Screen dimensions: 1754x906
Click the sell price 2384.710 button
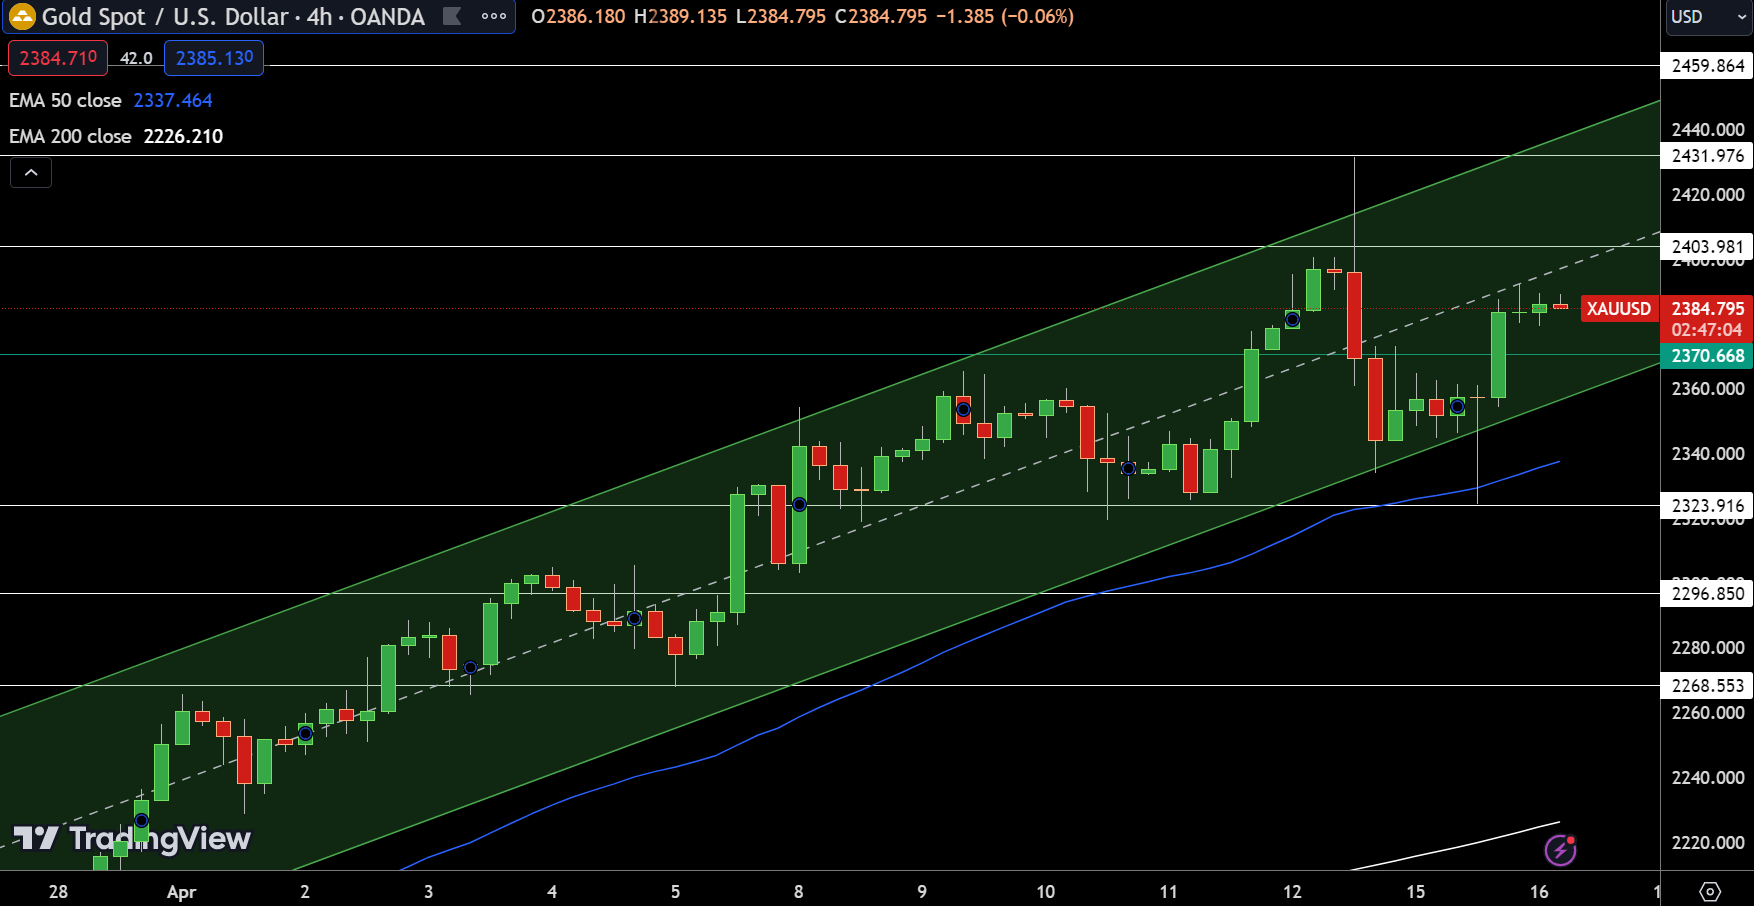click(x=57, y=58)
